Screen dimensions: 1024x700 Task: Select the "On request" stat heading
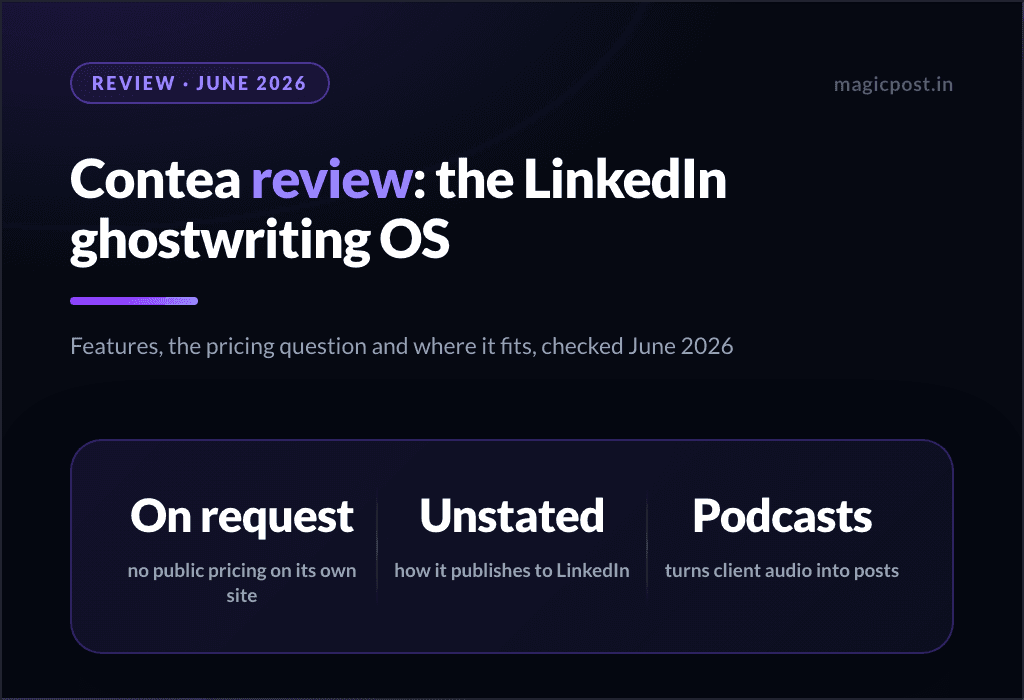pyautogui.click(x=242, y=516)
